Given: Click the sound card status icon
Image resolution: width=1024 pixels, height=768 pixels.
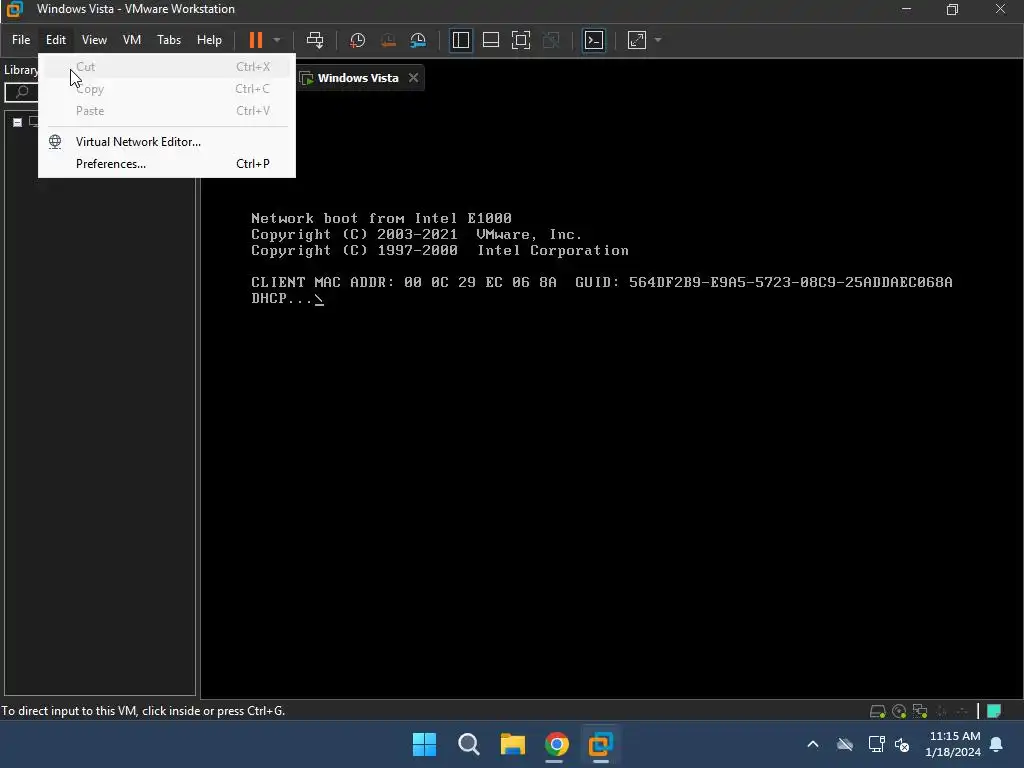Looking at the screenshot, I should (942, 711).
